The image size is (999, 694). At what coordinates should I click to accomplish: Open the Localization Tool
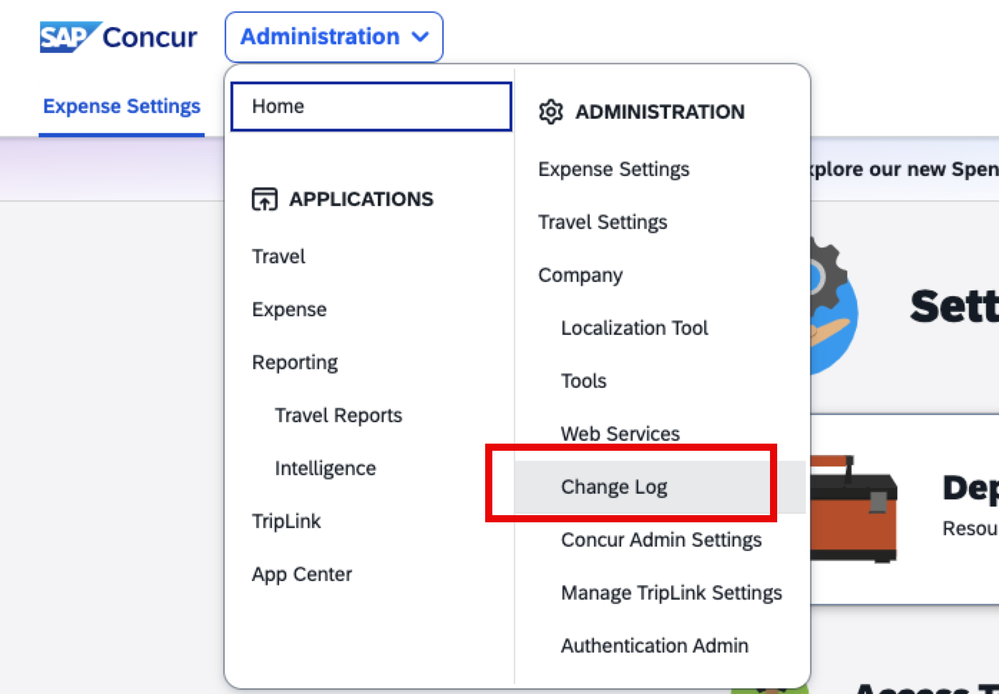click(x=634, y=328)
